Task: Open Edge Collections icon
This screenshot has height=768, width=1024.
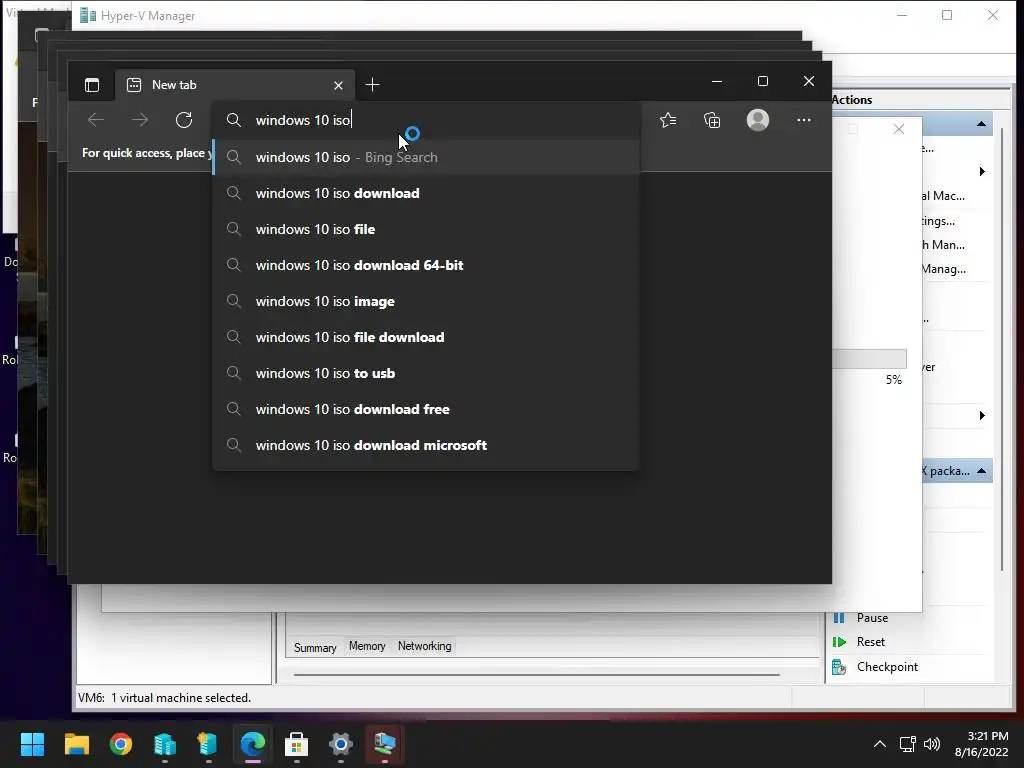Action: pos(712,120)
